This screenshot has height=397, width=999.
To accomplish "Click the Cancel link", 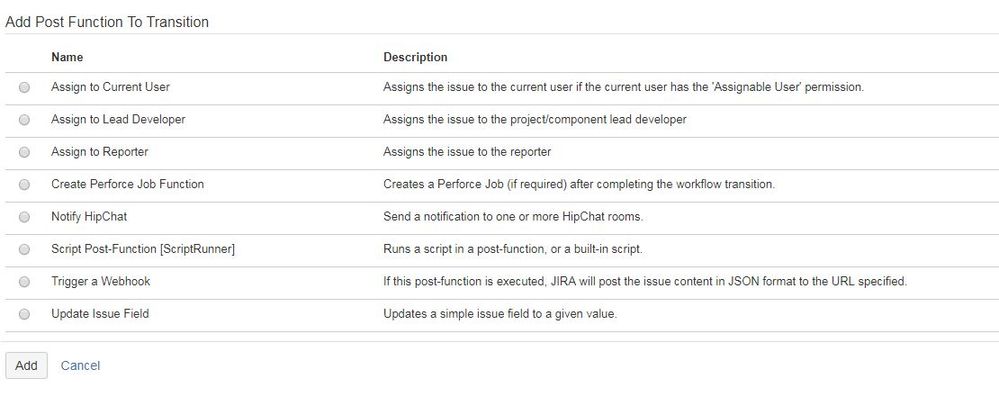I will tap(80, 366).
